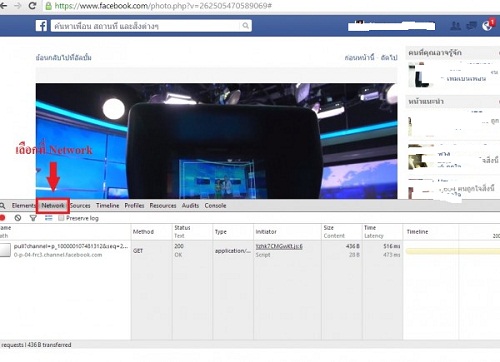Click the TV studio photo

coord(217,141)
